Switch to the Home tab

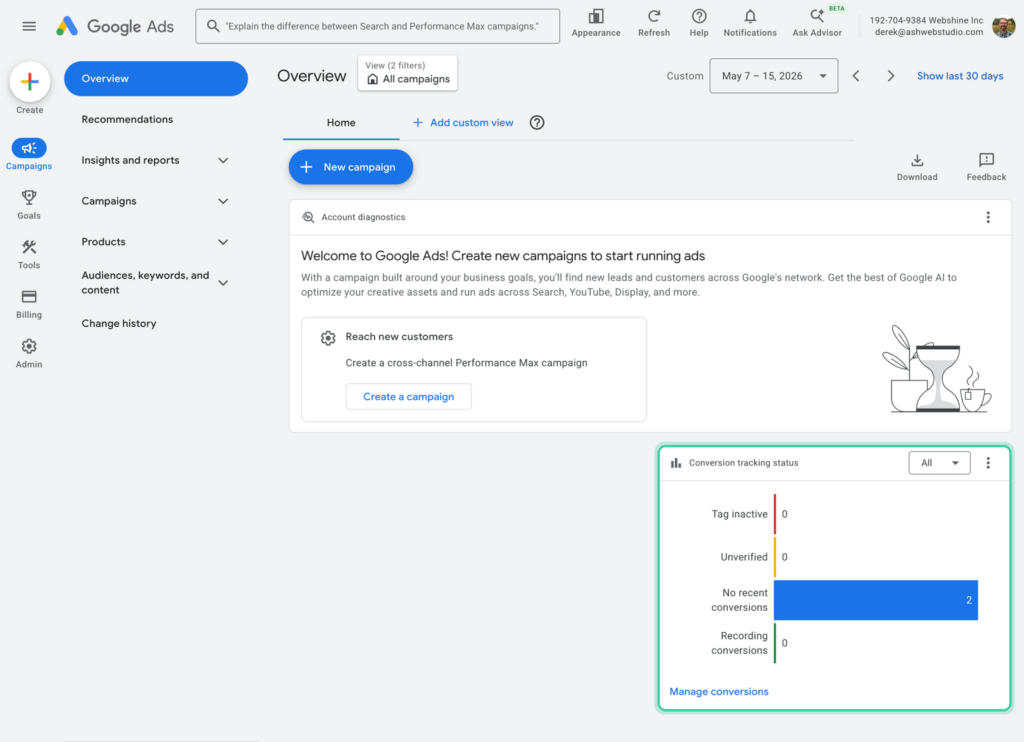click(341, 123)
